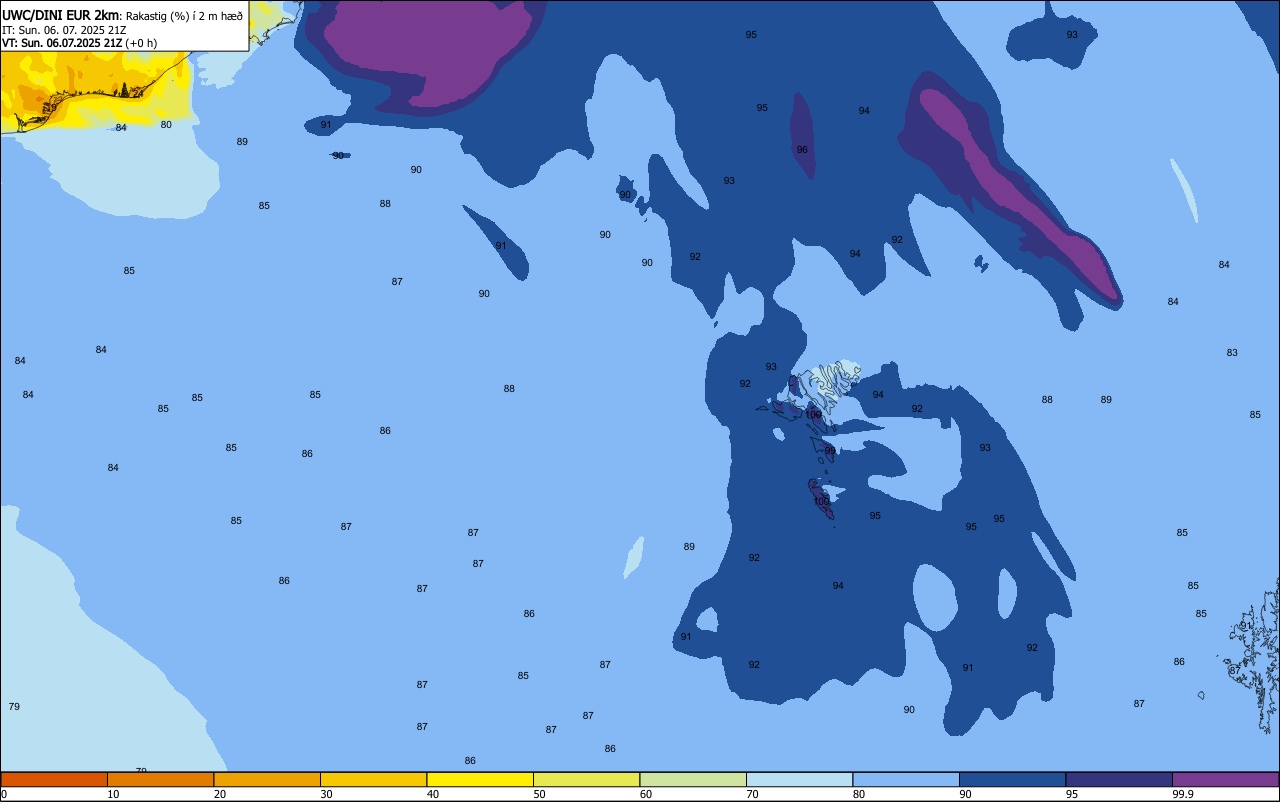This screenshot has height=802, width=1280.
Task: Select the "Rakastig (%) í 2 m hæð" label
Action: [x=184, y=15]
